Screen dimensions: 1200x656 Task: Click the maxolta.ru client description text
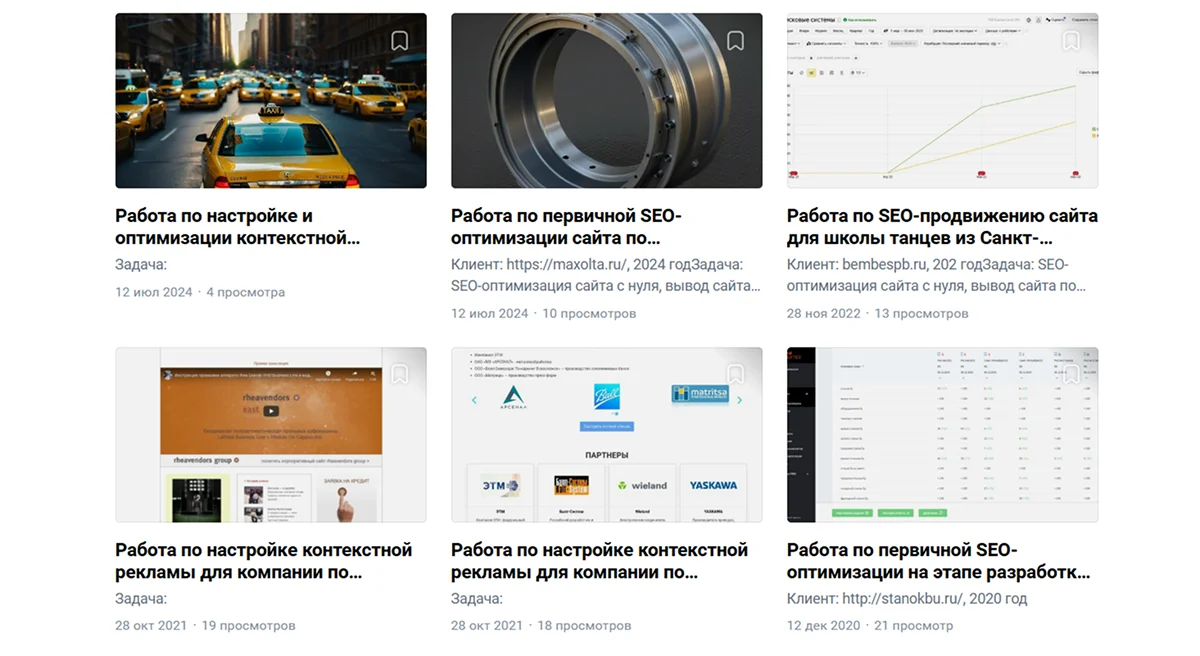click(x=605, y=275)
